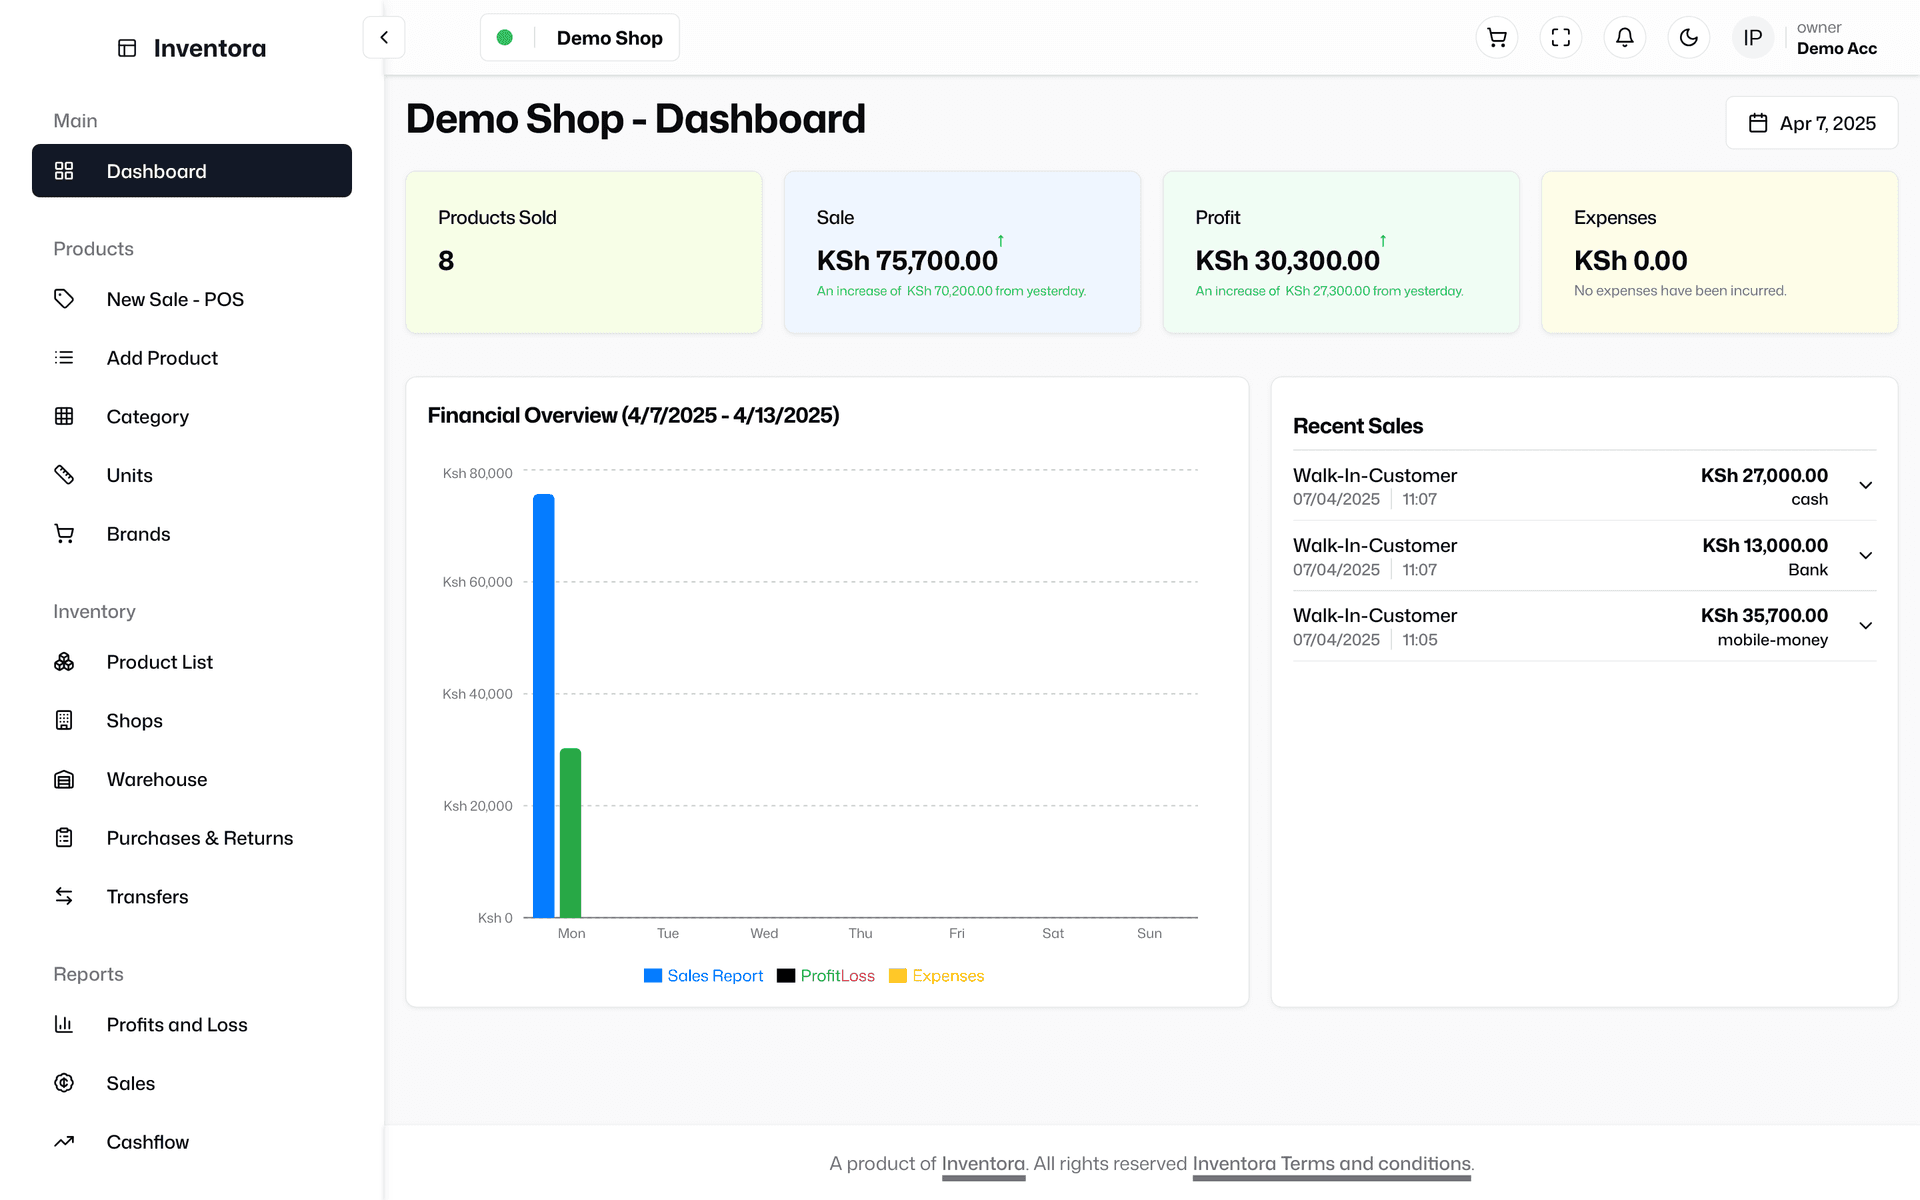1920x1200 pixels.
Task: Click the Inventora logo icon
Action: tap(127, 48)
